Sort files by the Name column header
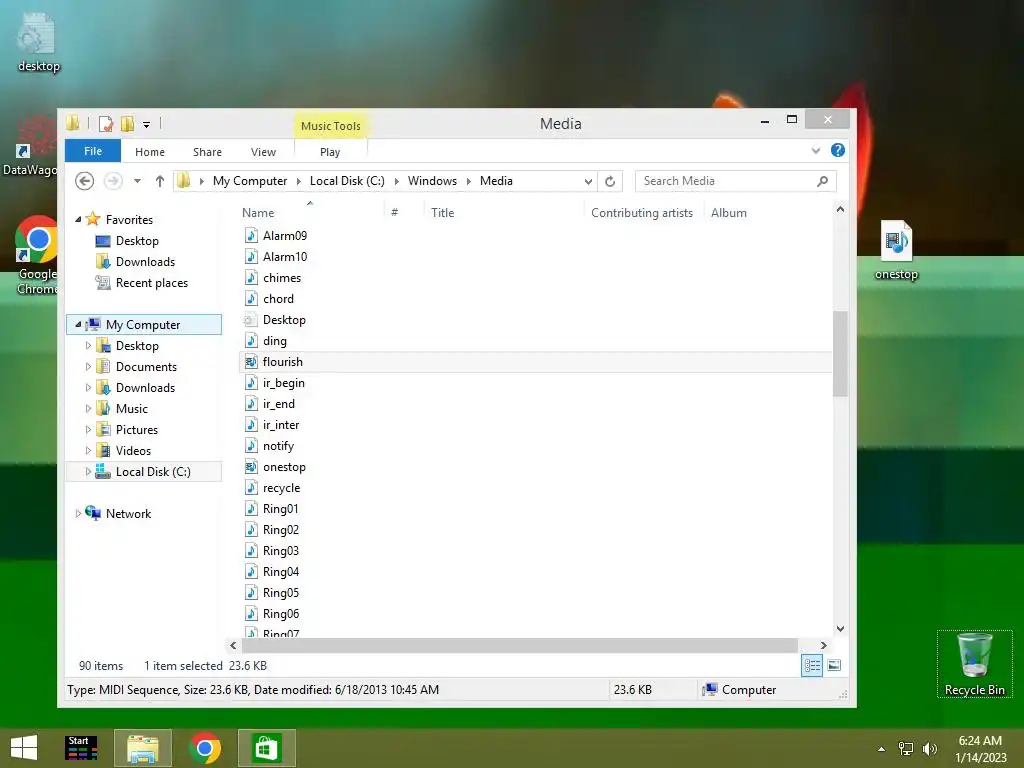 [x=258, y=213]
